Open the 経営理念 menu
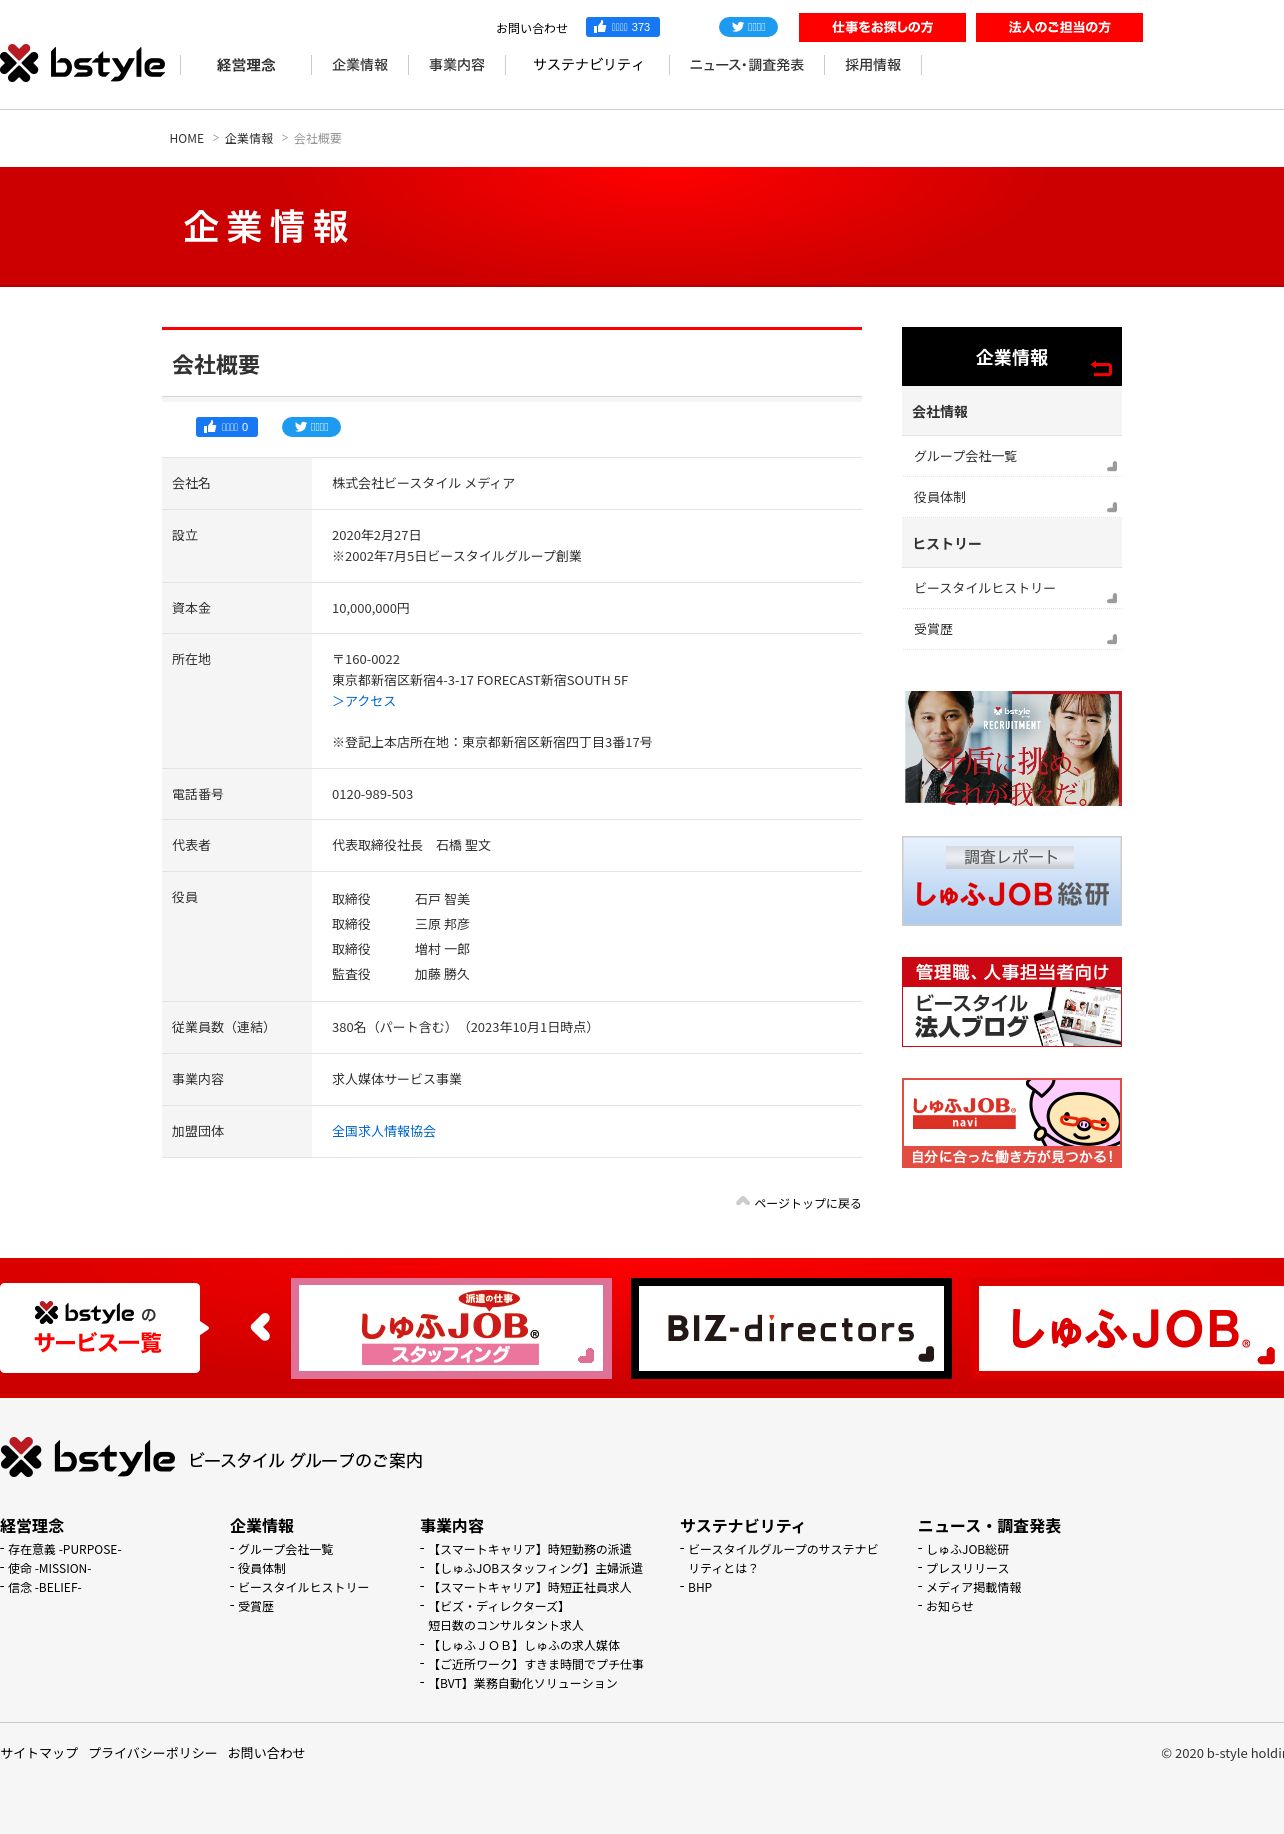Image resolution: width=1284 pixels, height=1834 pixels. pos(246,65)
